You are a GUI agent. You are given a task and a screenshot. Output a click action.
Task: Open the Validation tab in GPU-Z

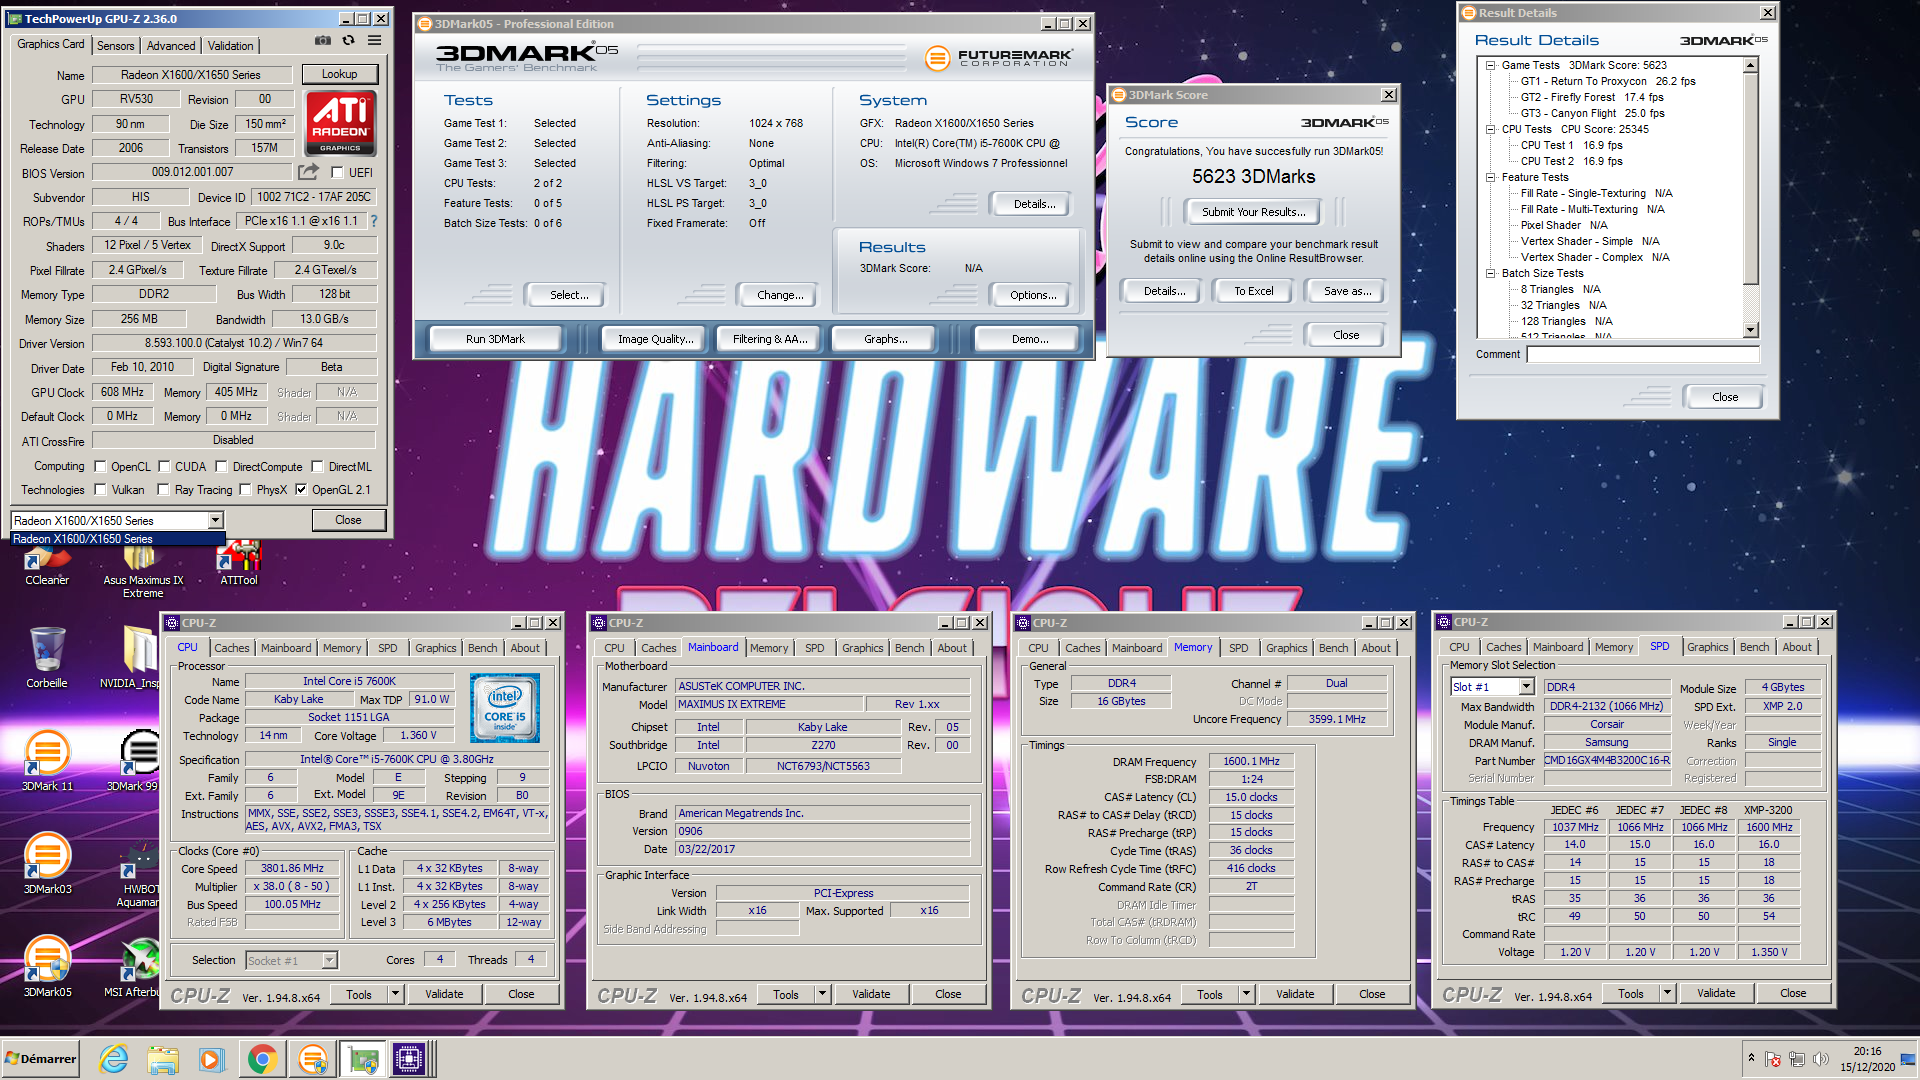click(x=231, y=45)
